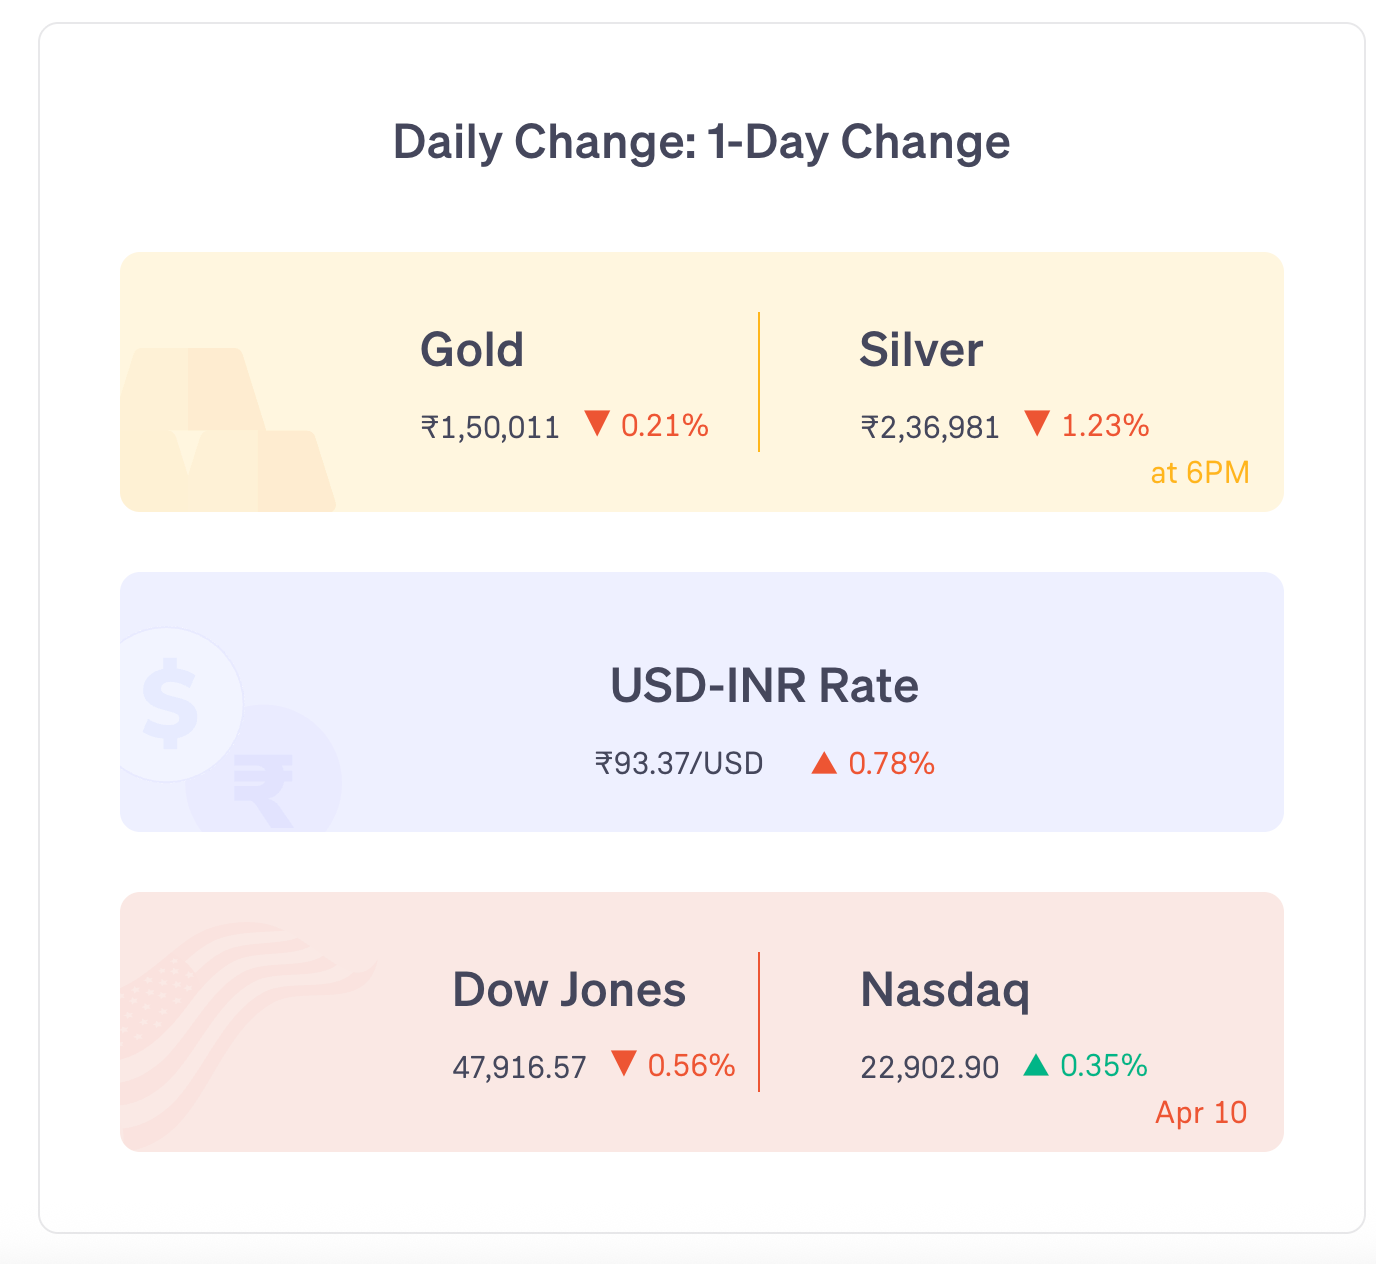The image size is (1376, 1264).
Task: Click the Gold heading
Action: 472,350
